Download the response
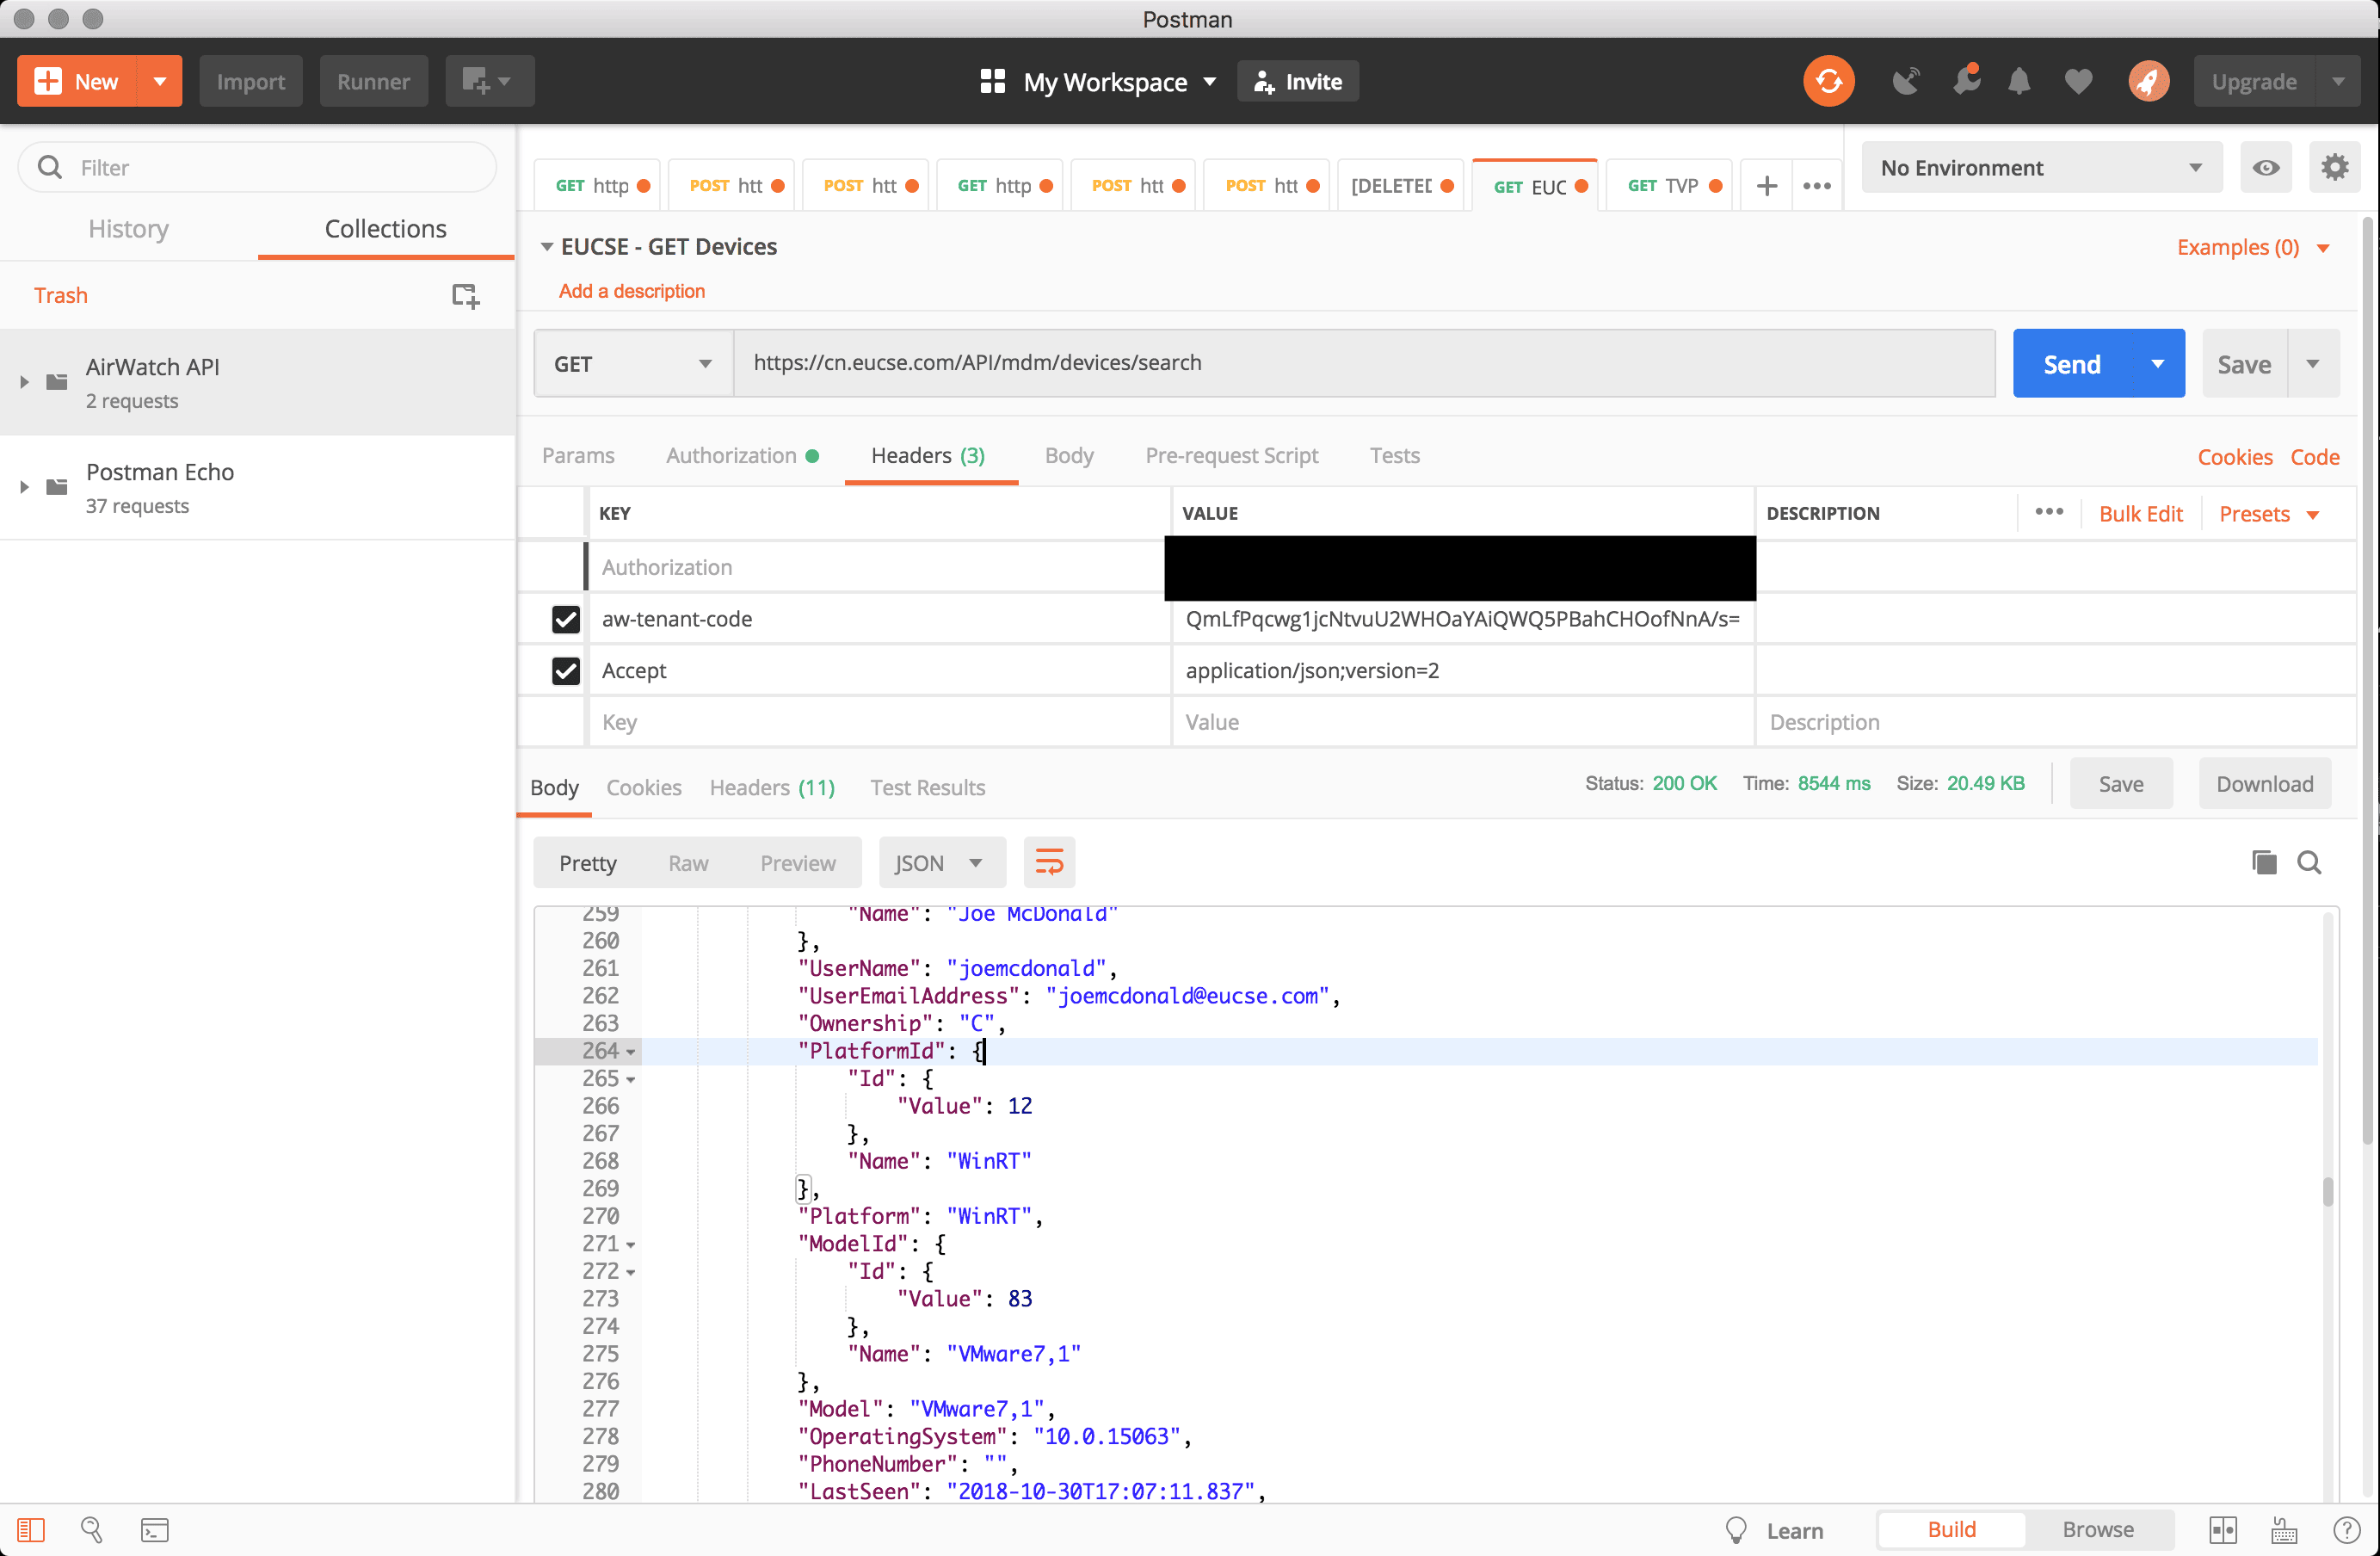 [x=2264, y=784]
